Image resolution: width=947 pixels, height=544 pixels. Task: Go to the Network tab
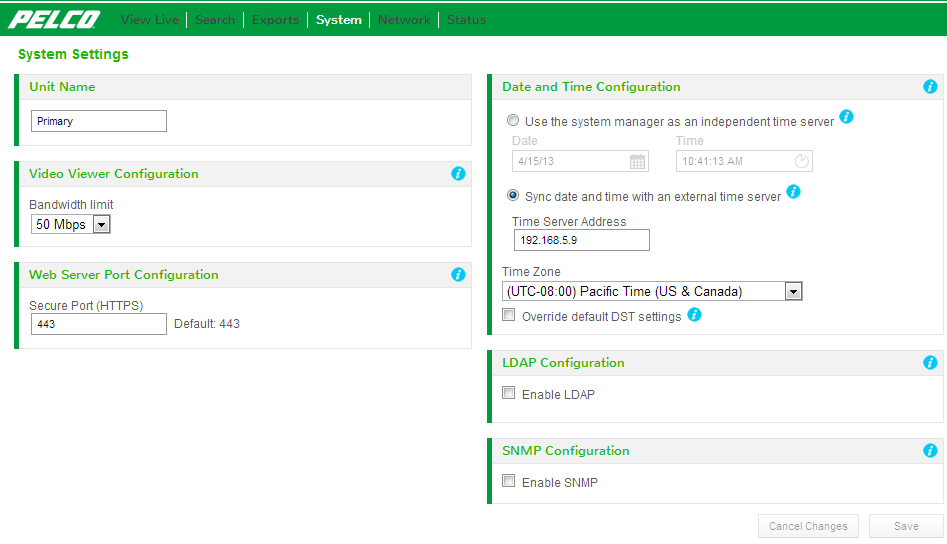(x=404, y=19)
